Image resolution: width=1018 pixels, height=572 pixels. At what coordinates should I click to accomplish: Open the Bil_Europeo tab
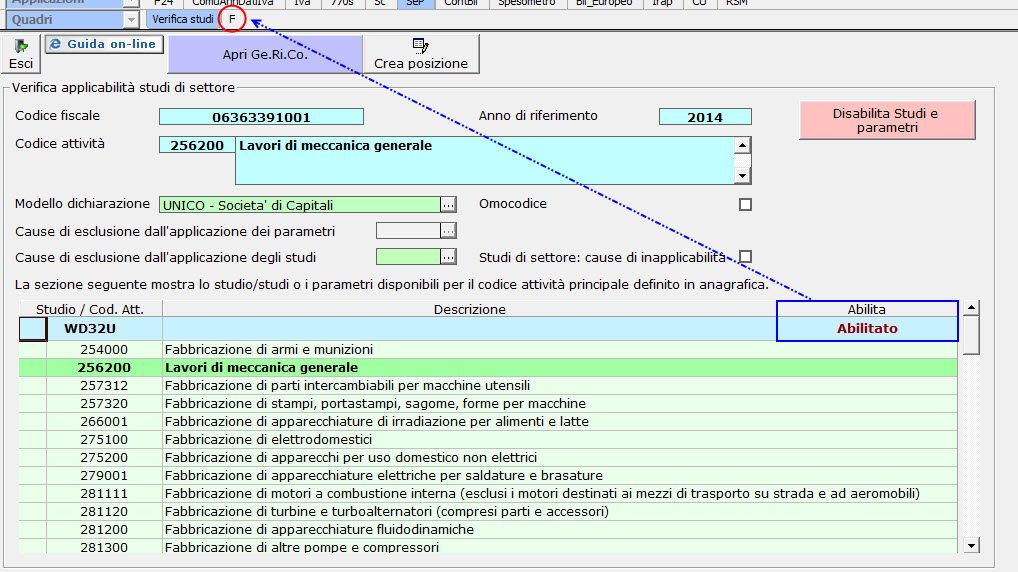[x=604, y=3]
